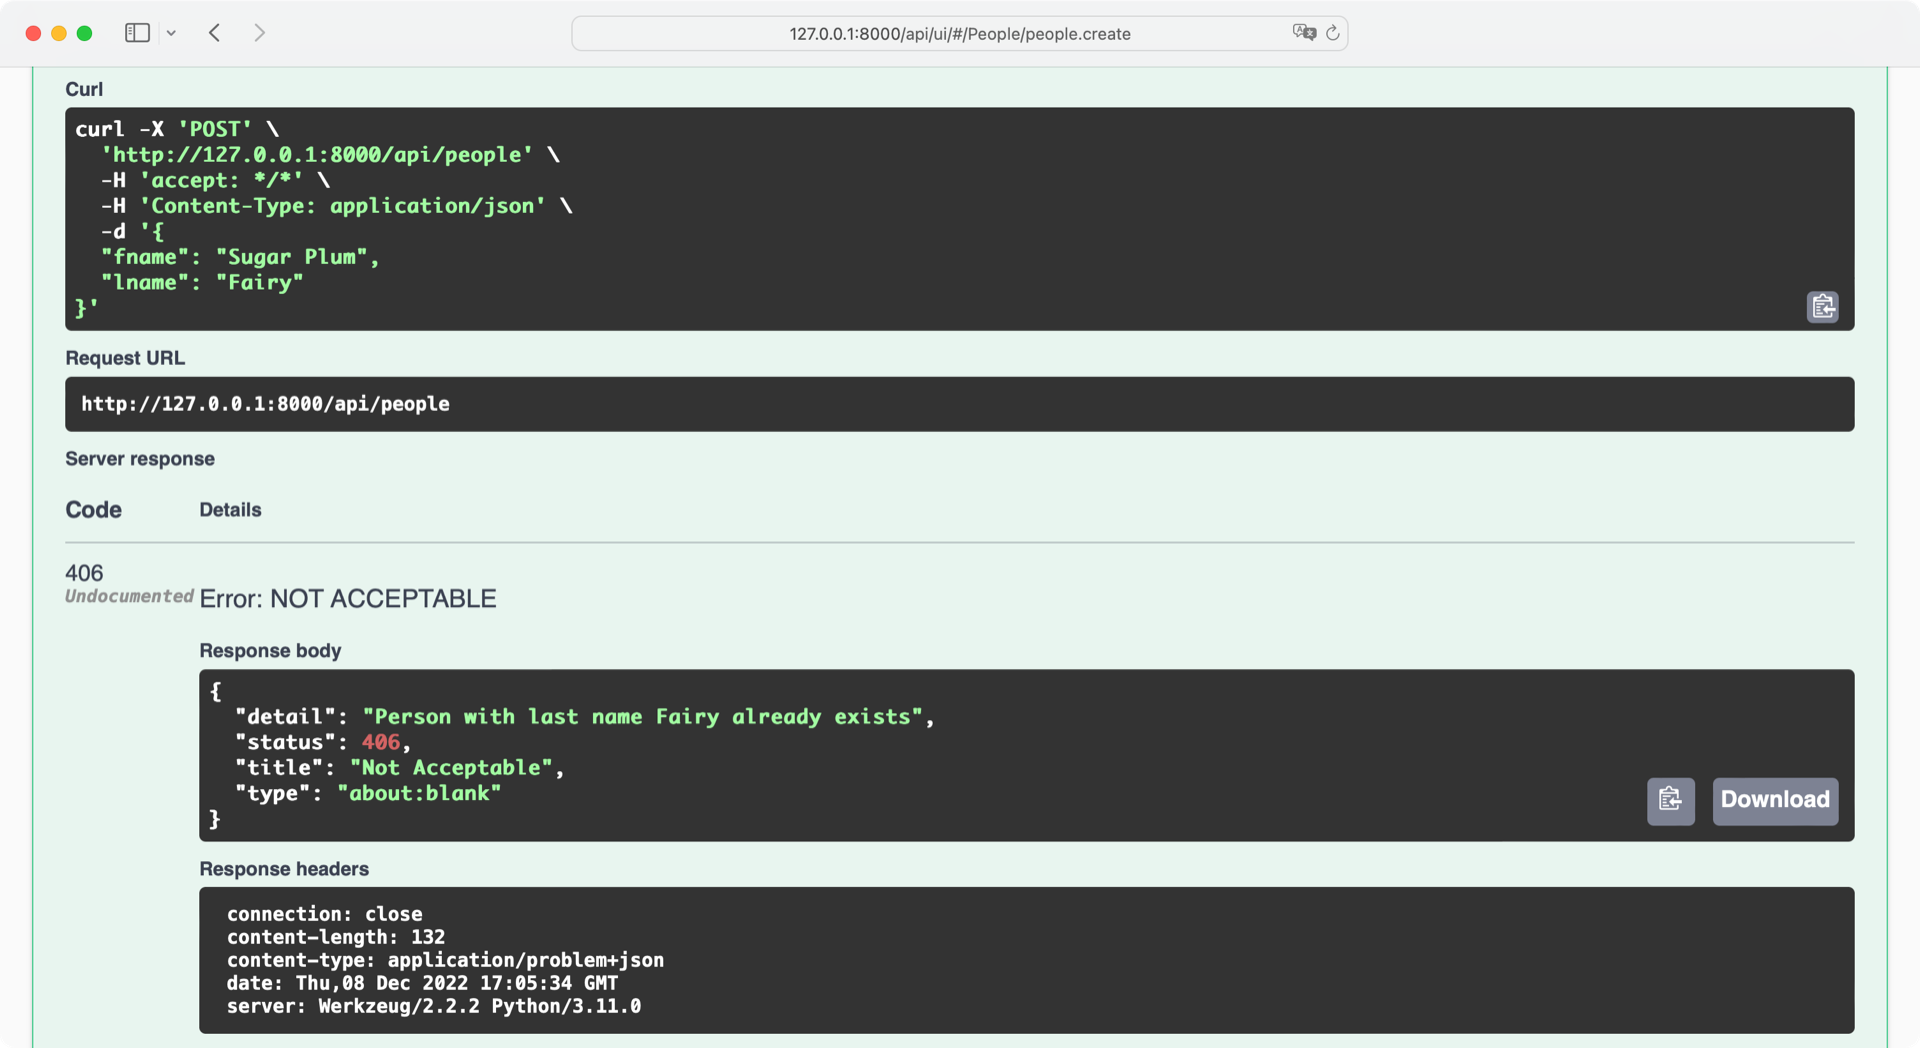Toggle the Safari sidebar
The image size is (1920, 1048).
click(137, 32)
